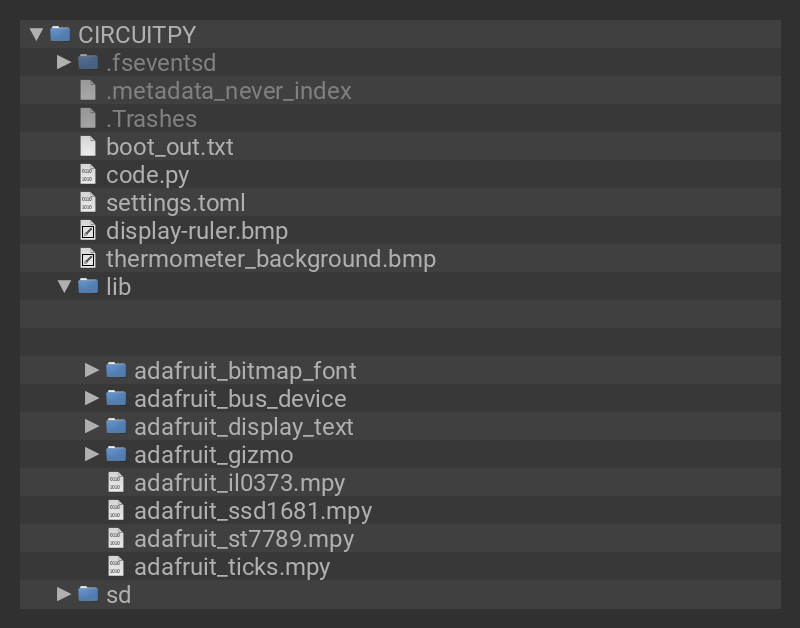Click the display-ruler.bmp image icon
The width and height of the screenshot is (800, 628).
tap(88, 231)
